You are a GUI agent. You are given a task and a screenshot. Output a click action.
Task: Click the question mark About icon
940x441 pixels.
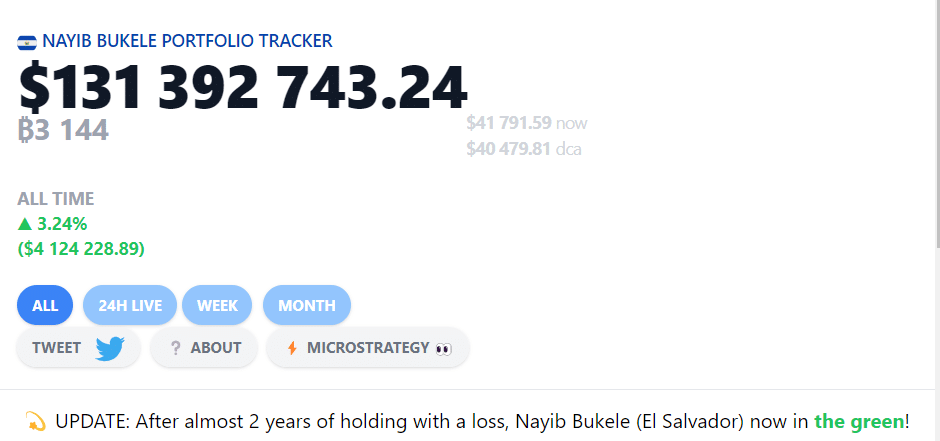pyautogui.click(x=175, y=348)
